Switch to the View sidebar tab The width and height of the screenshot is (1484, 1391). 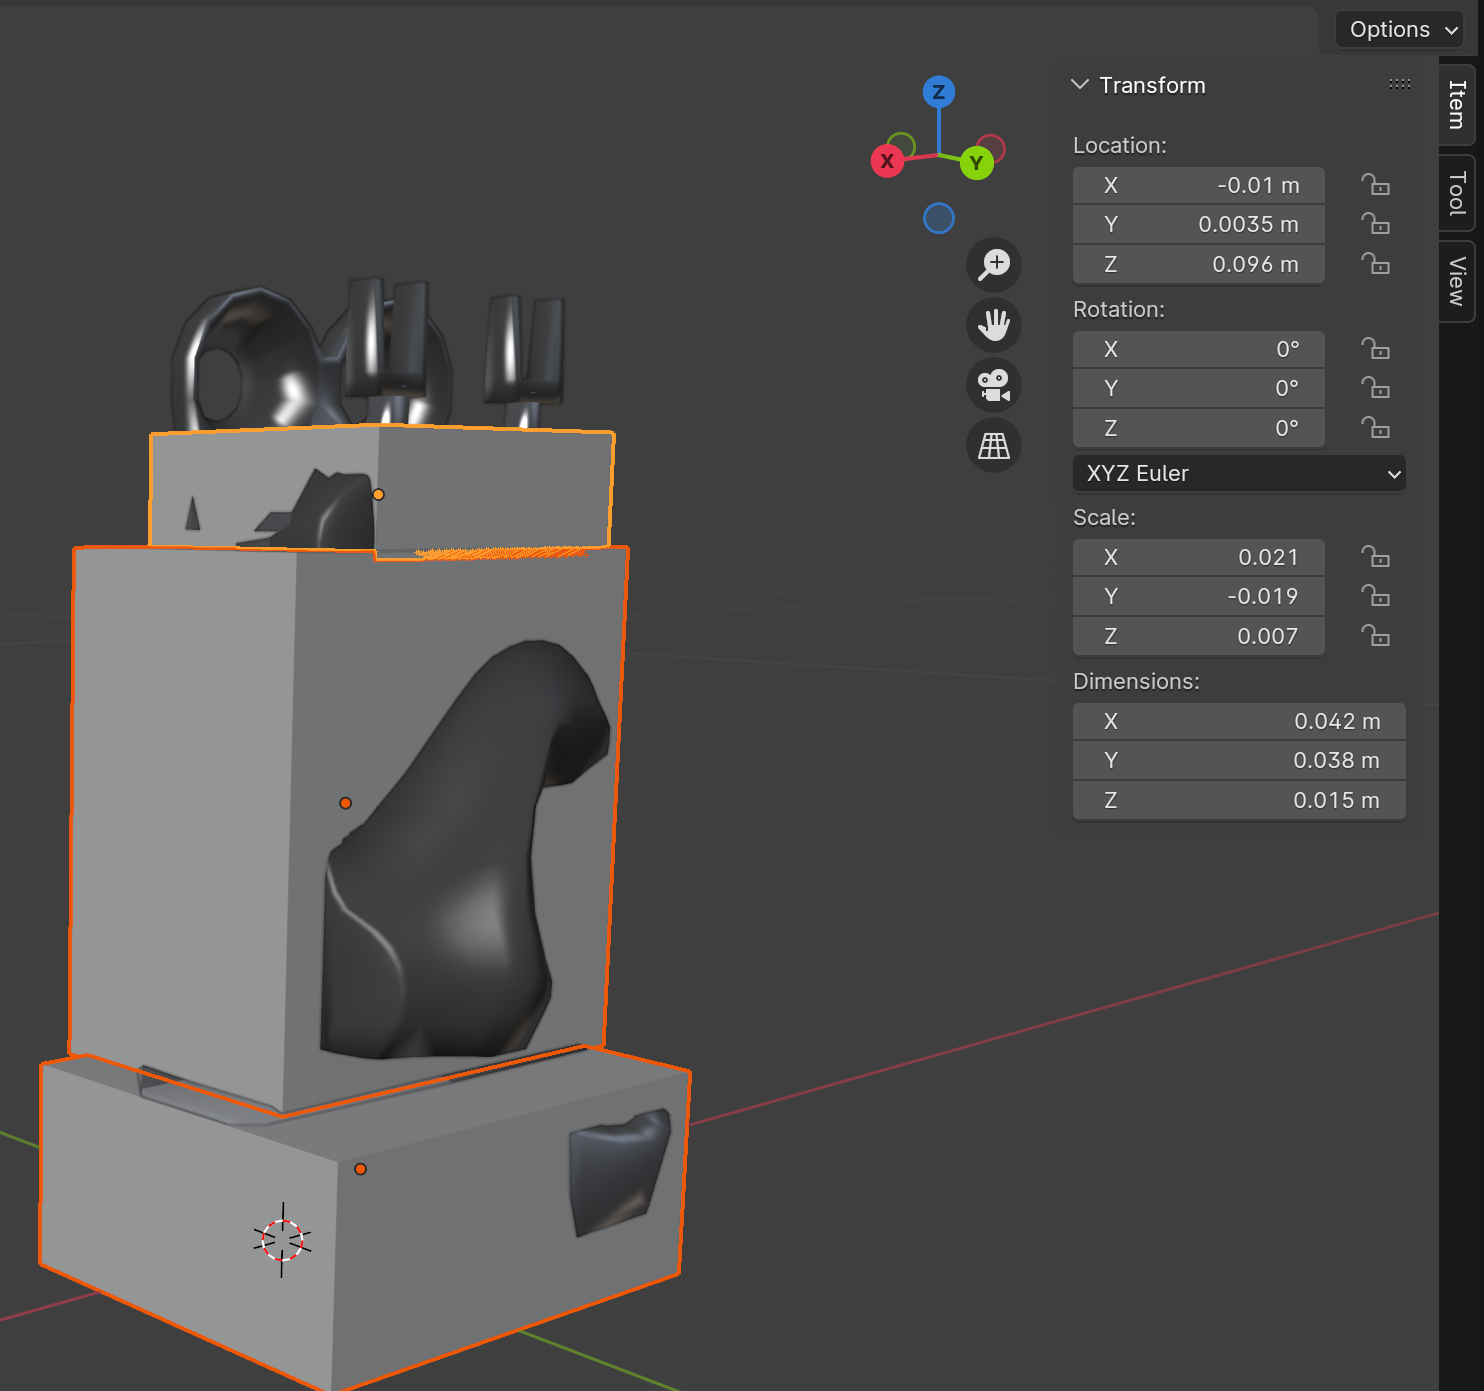point(1457,281)
